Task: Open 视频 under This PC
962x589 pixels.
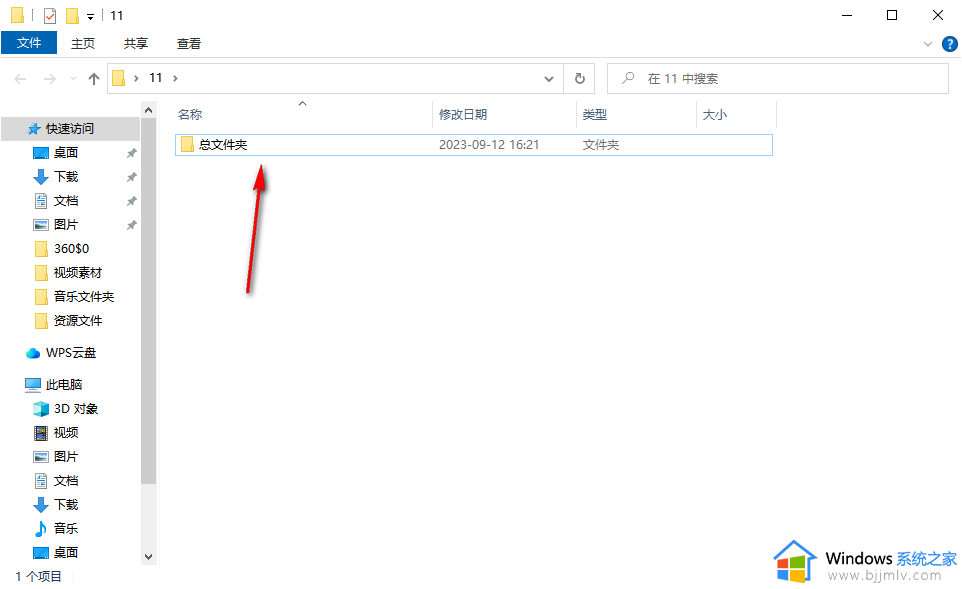Action: [x=66, y=433]
